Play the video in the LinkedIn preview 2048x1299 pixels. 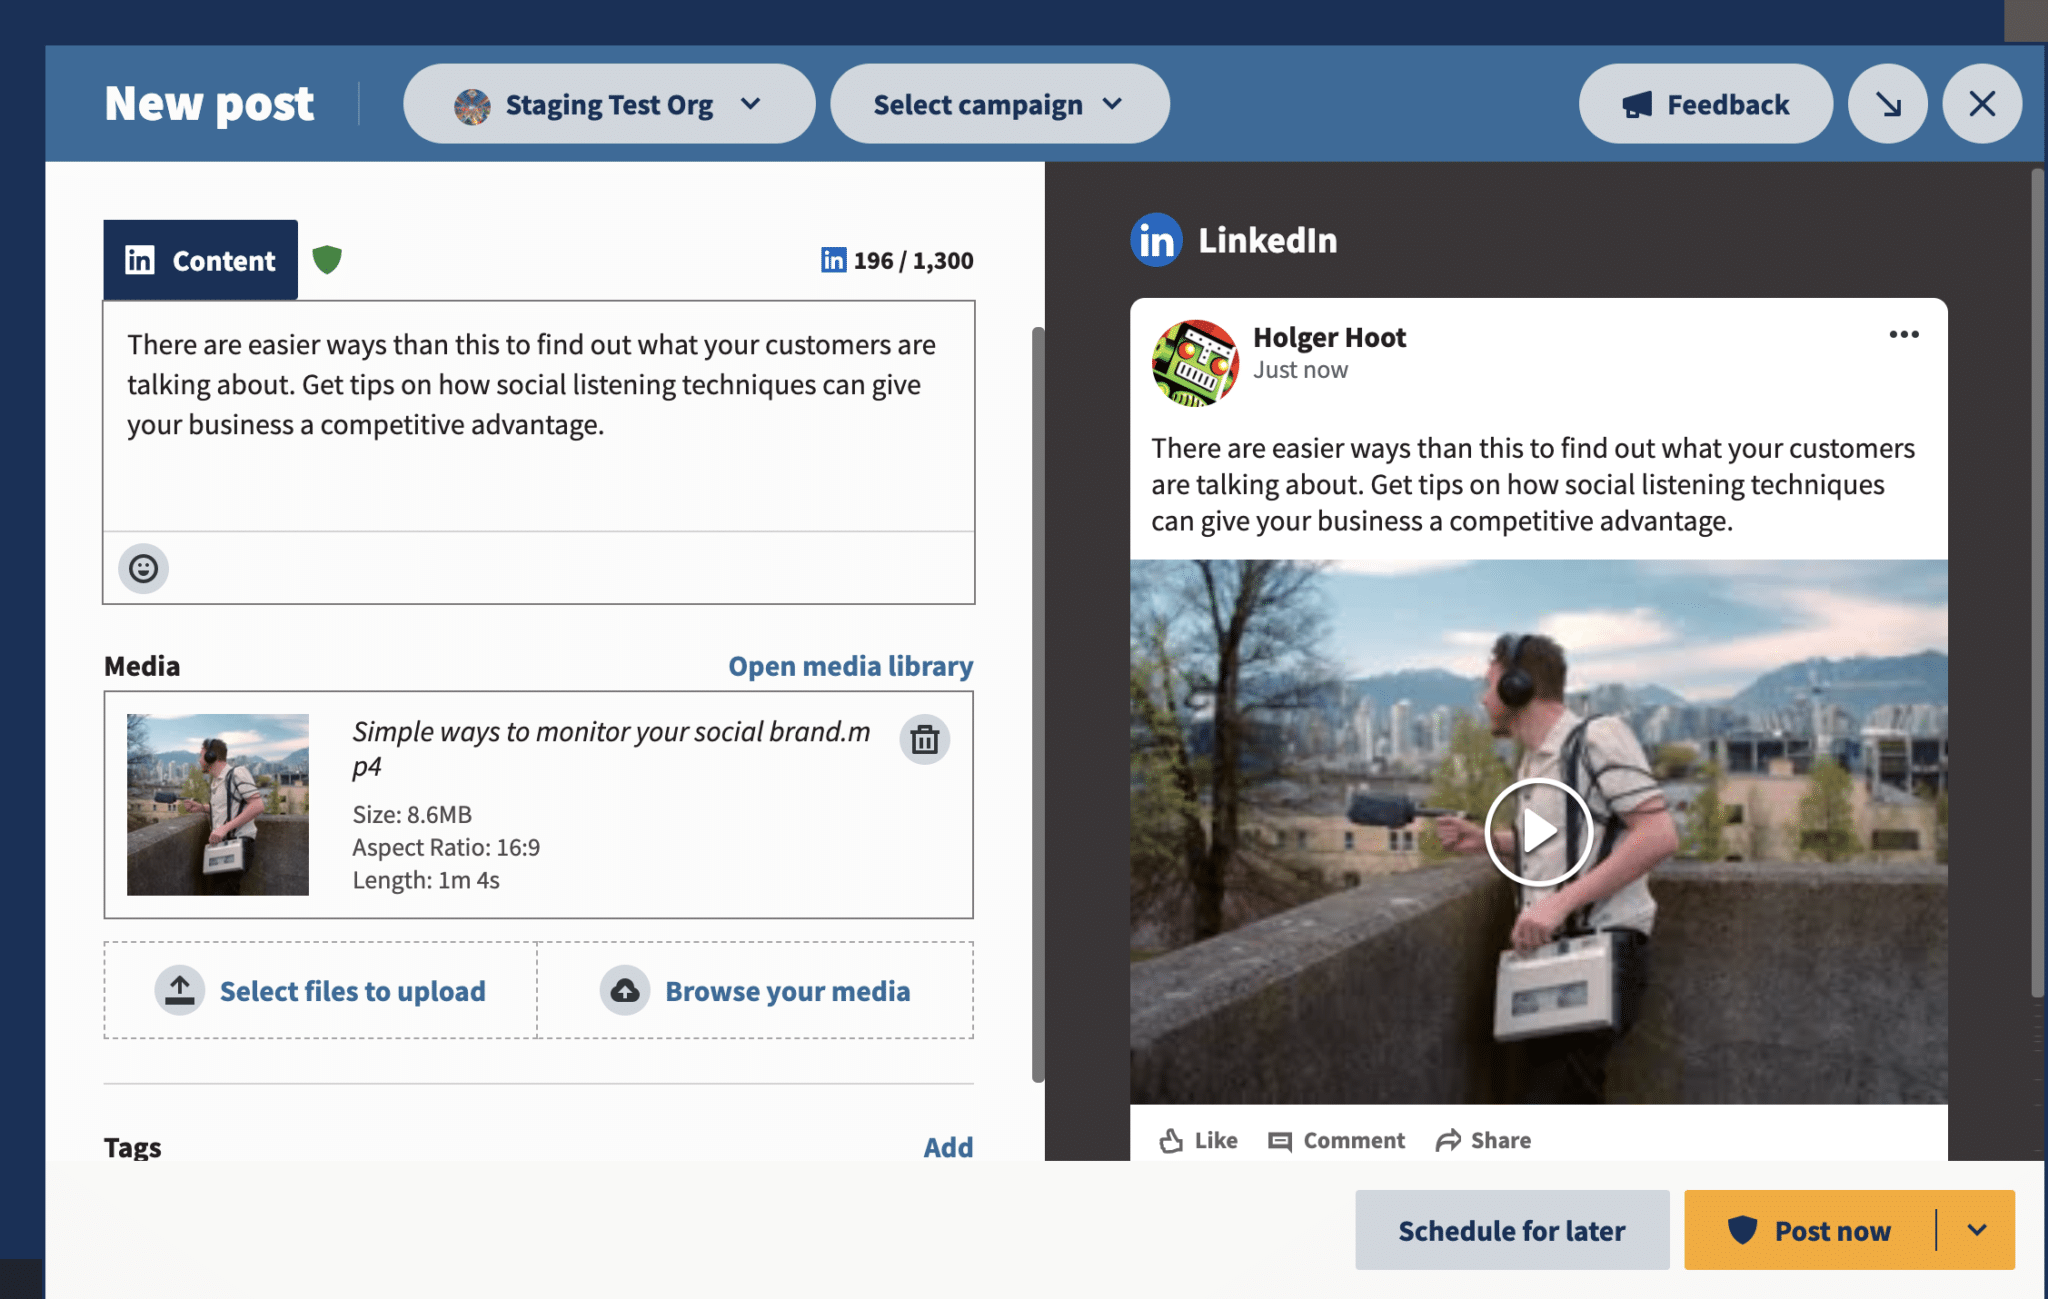tap(1539, 831)
